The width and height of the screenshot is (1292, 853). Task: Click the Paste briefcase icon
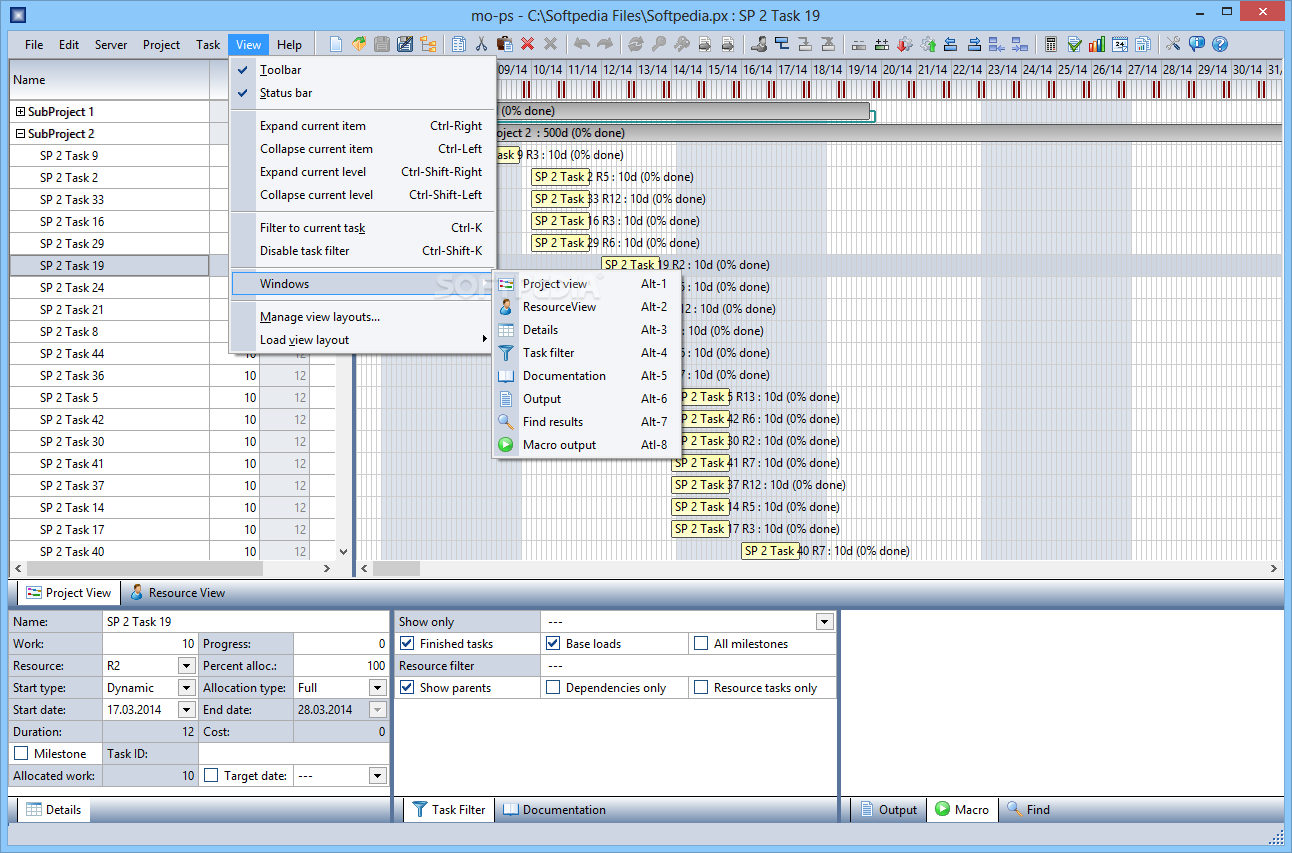click(504, 44)
